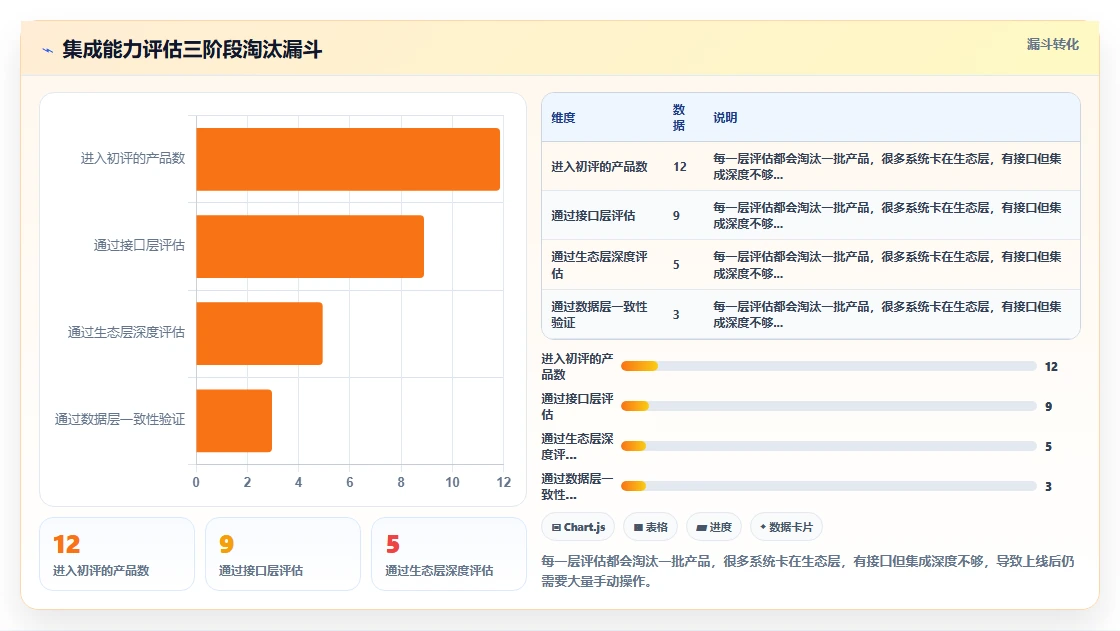This screenshot has height=631, width=1120.
Task: Click the value 9 in the table
Action: coord(676,216)
